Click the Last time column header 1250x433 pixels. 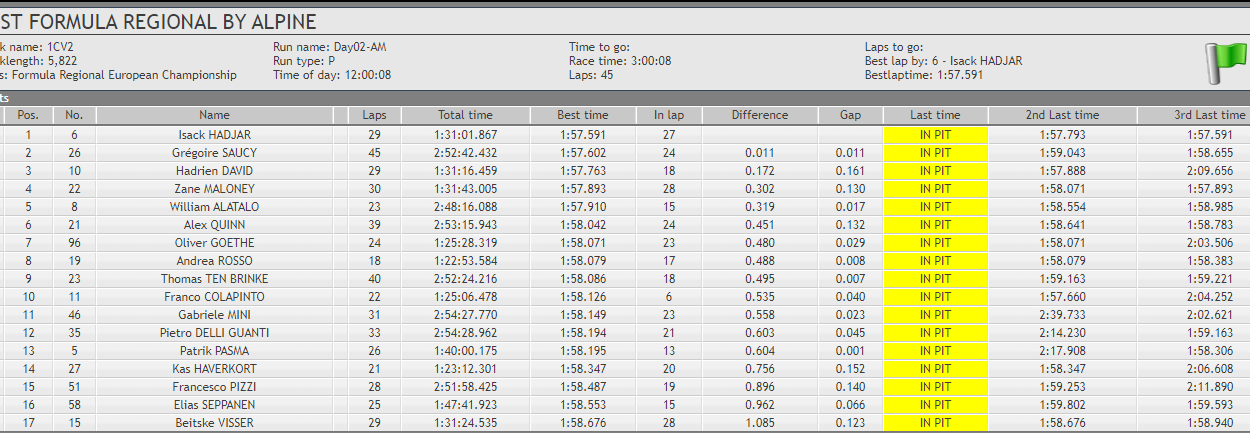tap(936, 115)
